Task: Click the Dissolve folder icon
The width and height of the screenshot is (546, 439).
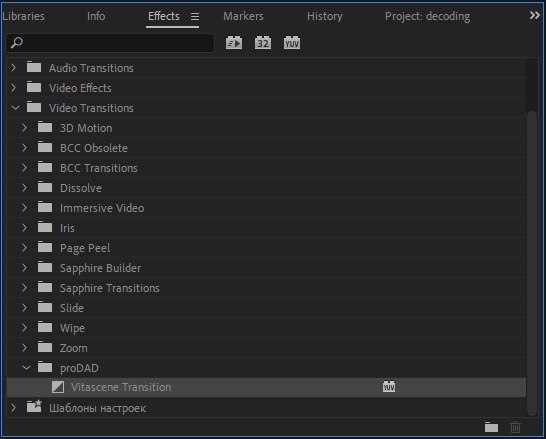Action: tap(45, 187)
